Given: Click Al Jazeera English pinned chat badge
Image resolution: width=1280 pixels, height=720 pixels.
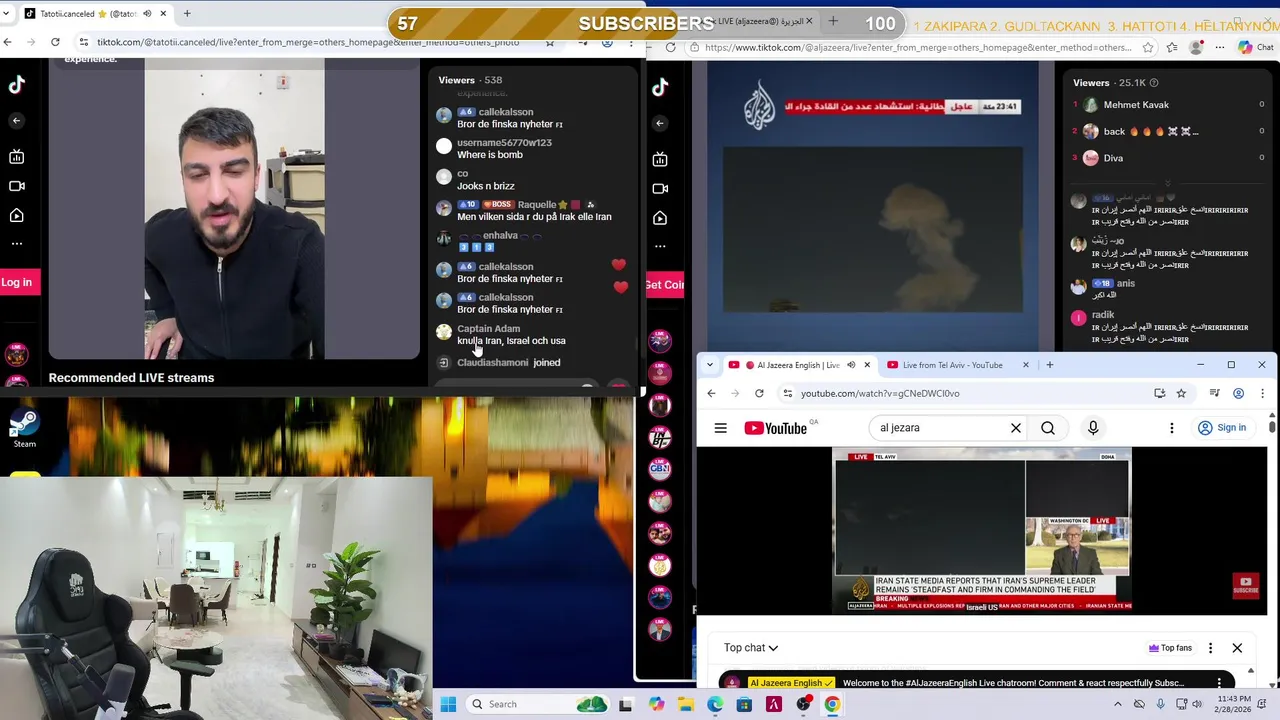Looking at the screenshot, I should (792, 683).
